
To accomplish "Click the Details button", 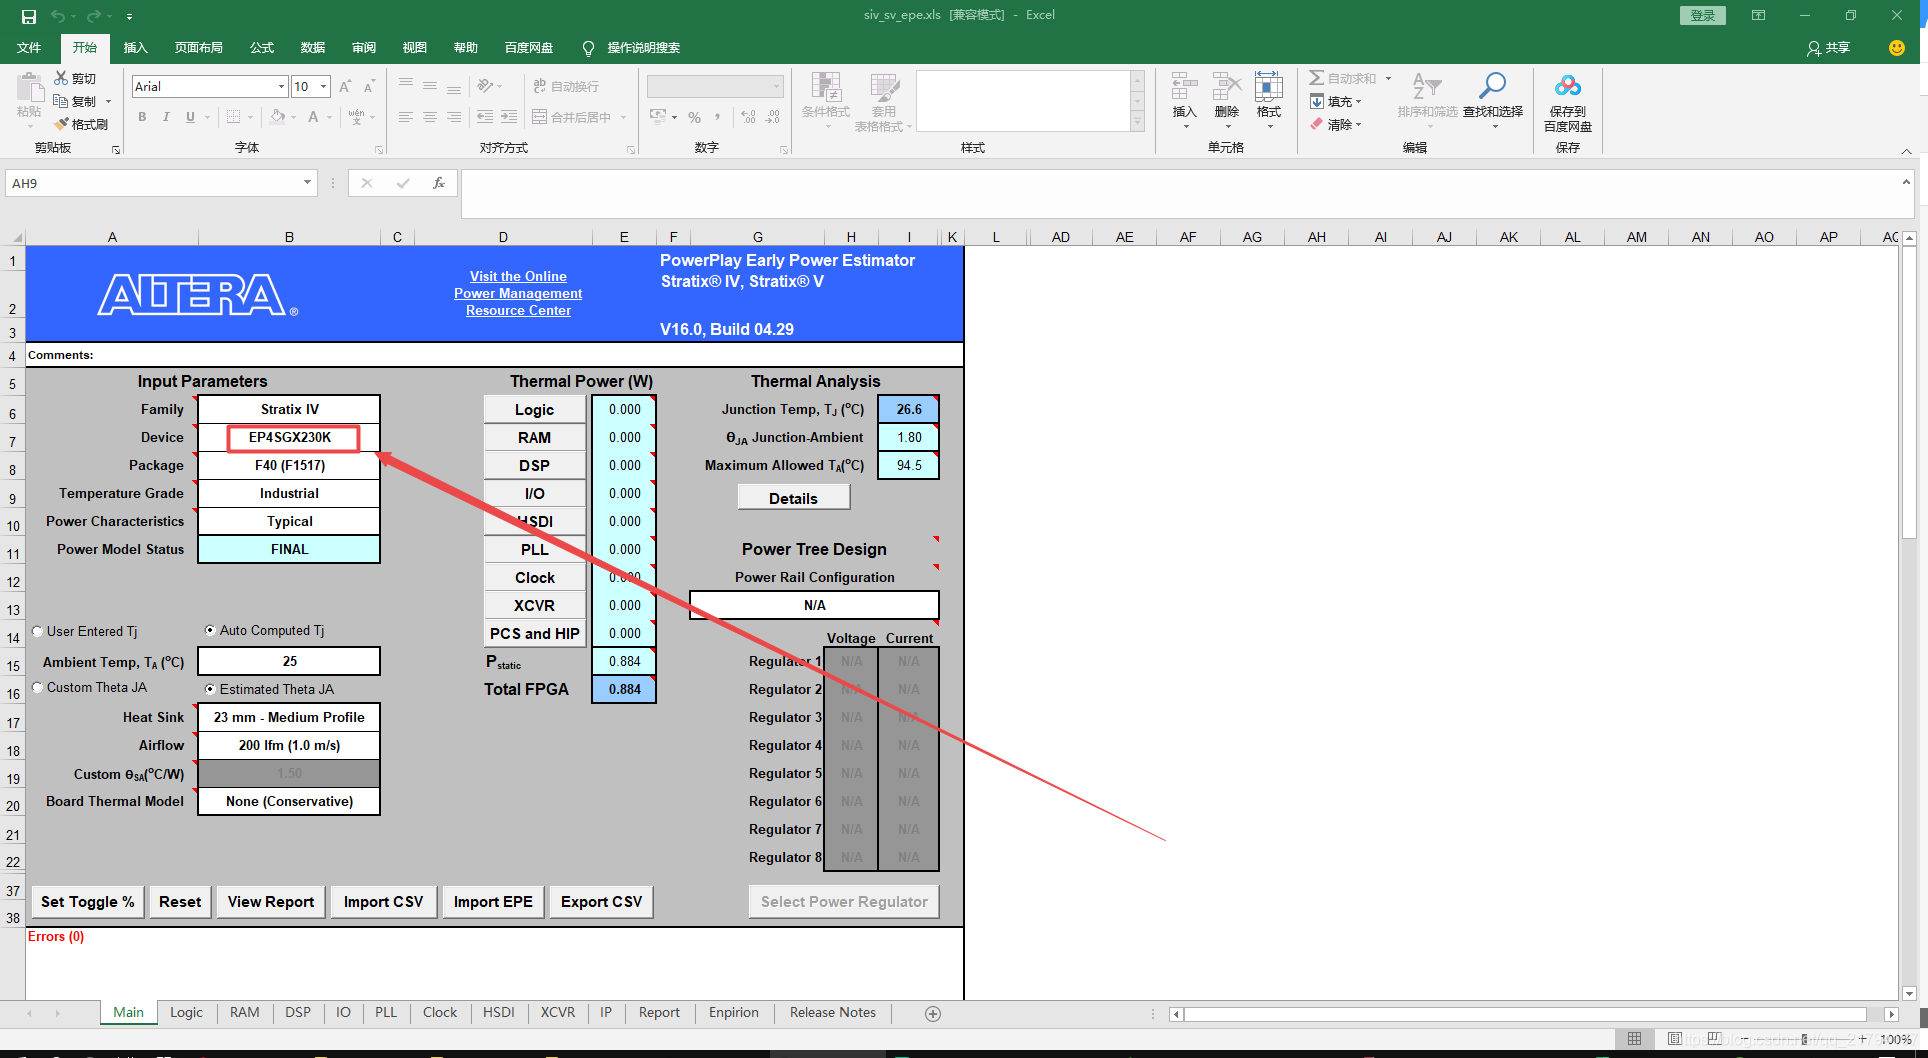I will (794, 498).
